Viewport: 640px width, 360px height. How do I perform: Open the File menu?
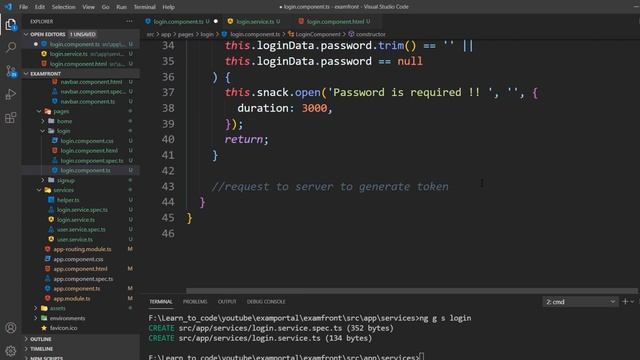pyautogui.click(x=23, y=7)
